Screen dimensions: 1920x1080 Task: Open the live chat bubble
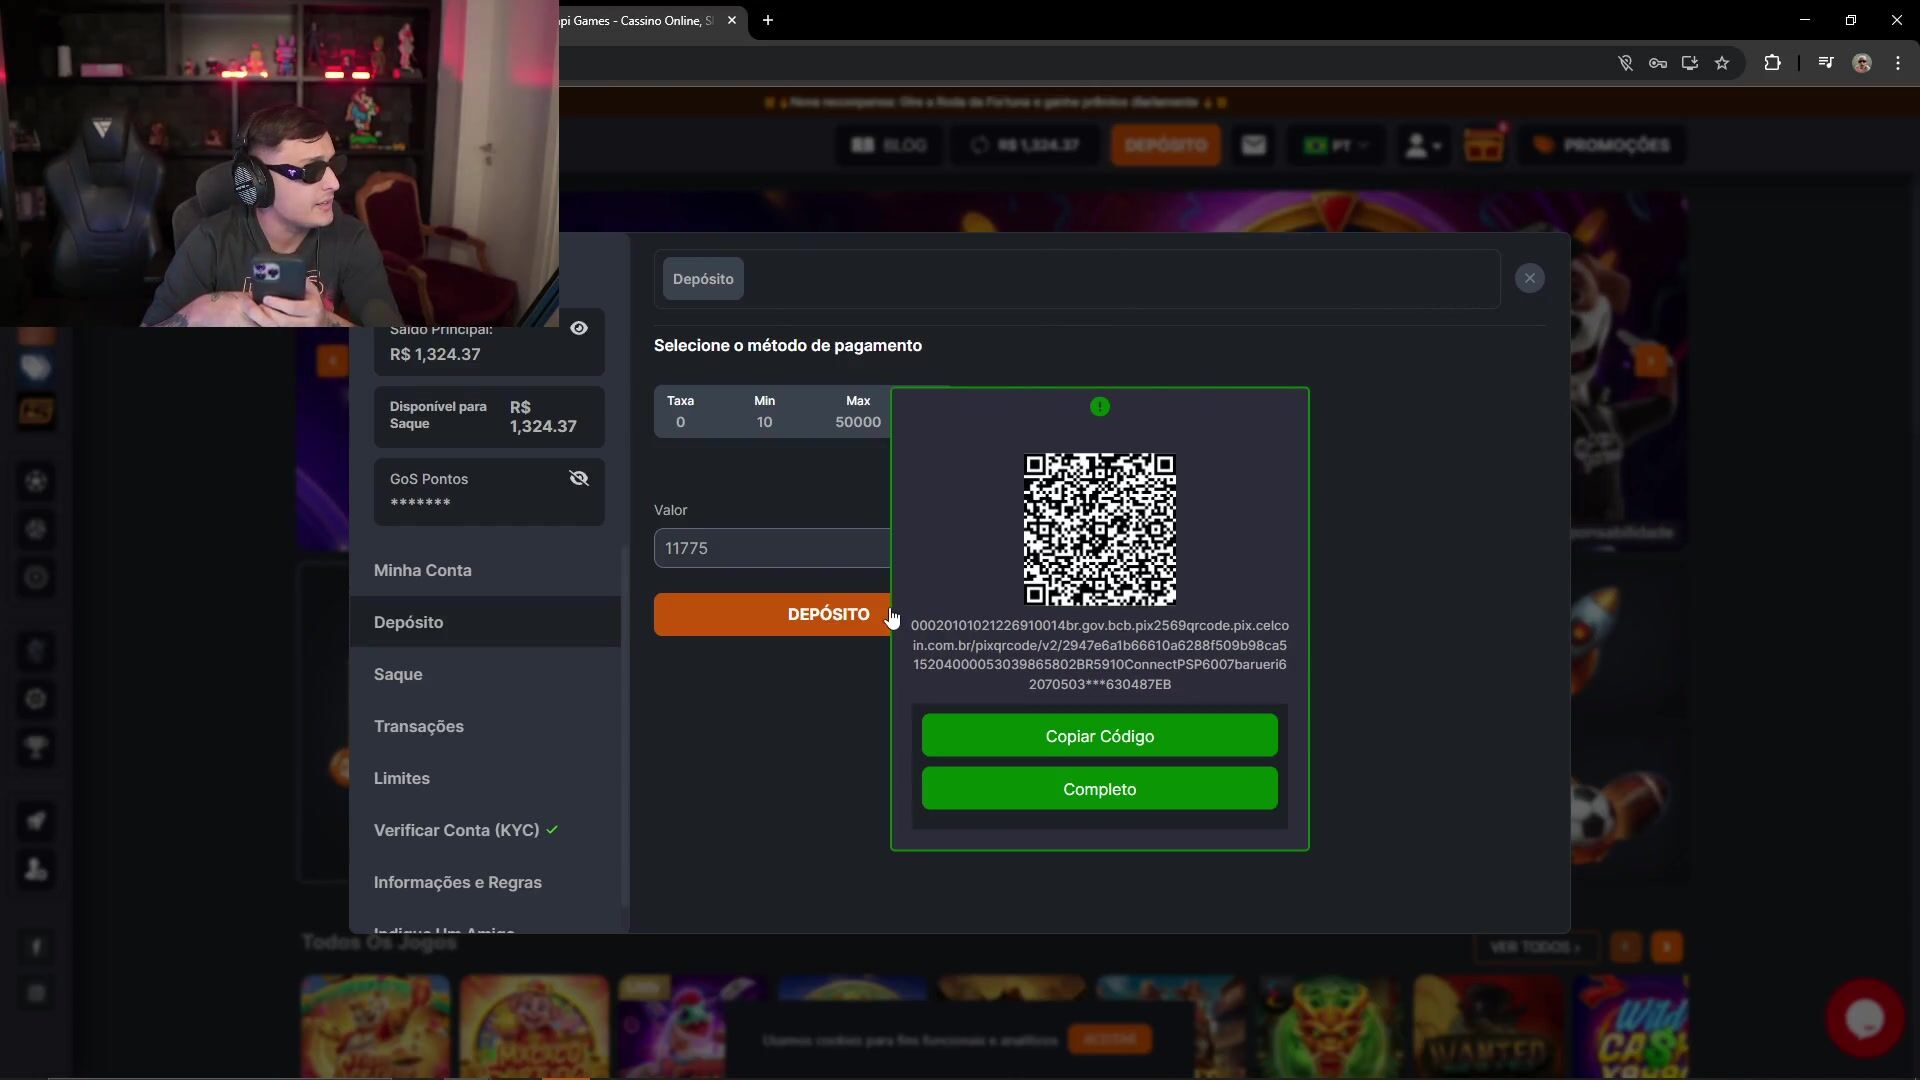point(1865,1018)
